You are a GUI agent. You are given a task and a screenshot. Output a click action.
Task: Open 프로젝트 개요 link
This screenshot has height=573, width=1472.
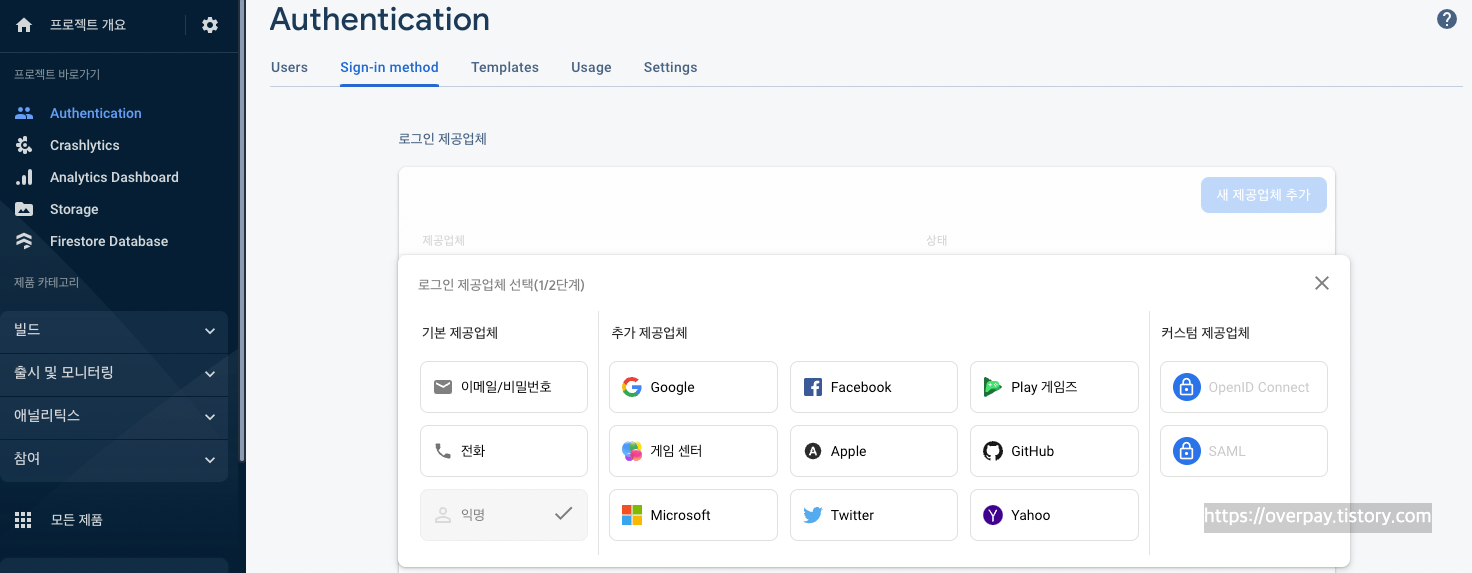click(x=88, y=25)
